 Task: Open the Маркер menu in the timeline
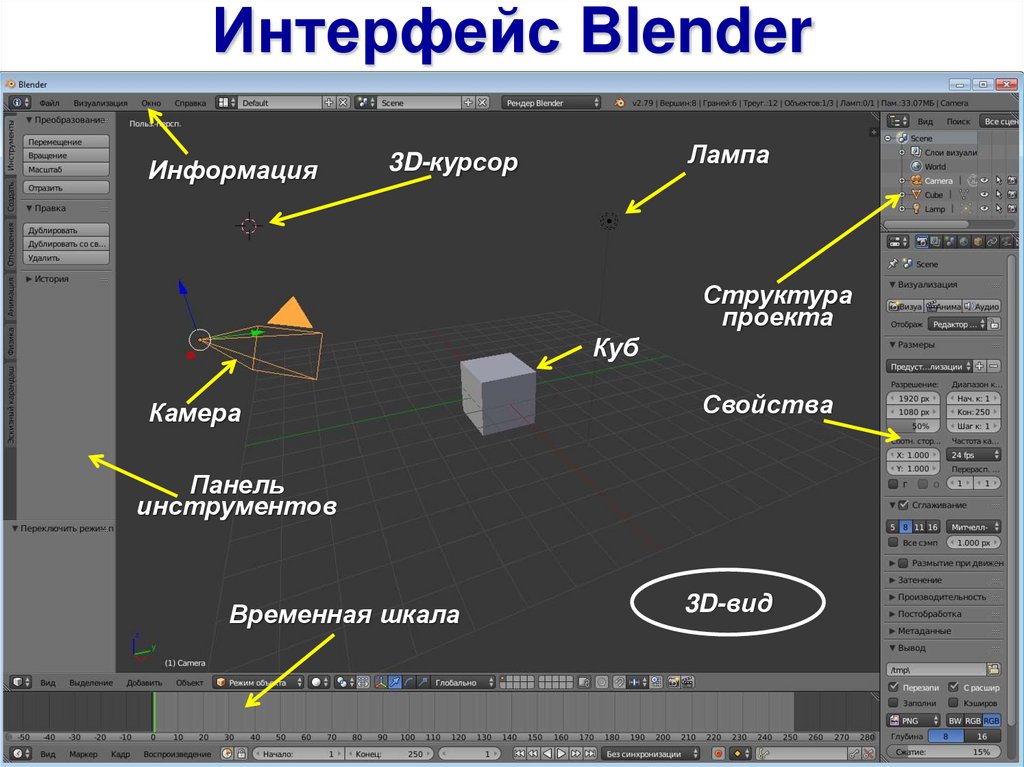pyautogui.click(x=84, y=754)
